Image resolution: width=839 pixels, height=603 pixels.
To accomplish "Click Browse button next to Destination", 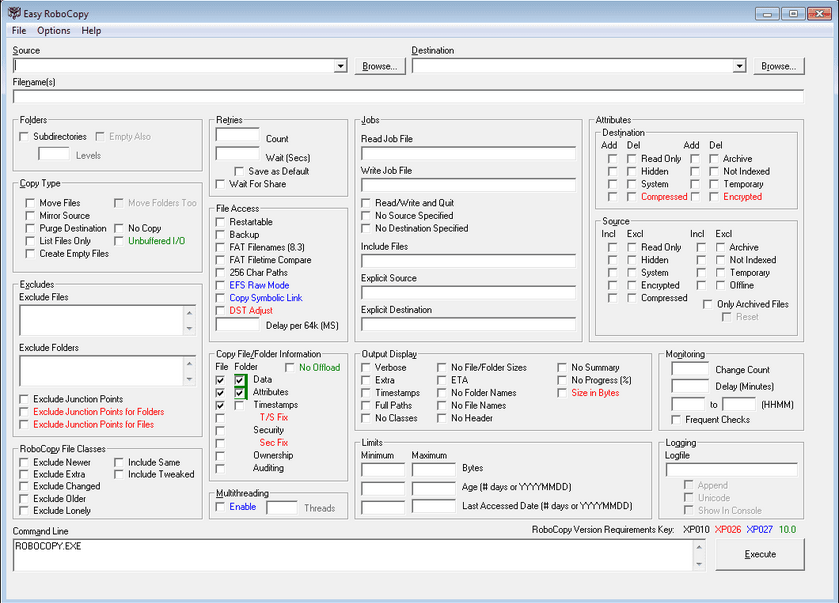I will coord(779,66).
